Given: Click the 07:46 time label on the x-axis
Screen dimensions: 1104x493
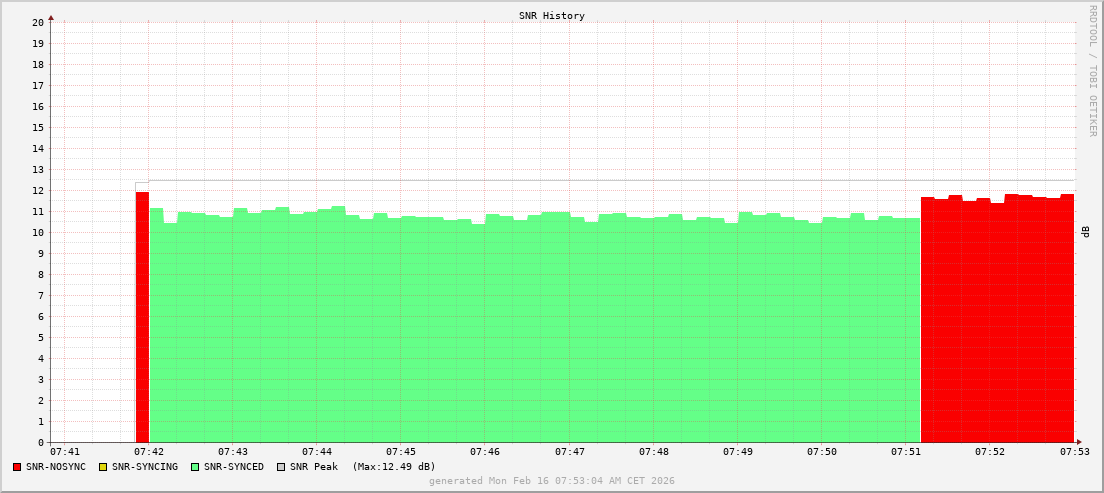Looking at the screenshot, I should tap(485, 453).
